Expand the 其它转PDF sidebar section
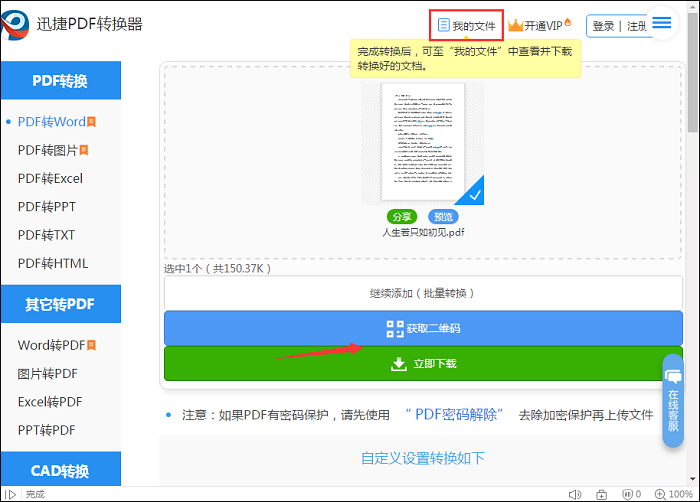This screenshot has height=502, width=700. [x=60, y=305]
